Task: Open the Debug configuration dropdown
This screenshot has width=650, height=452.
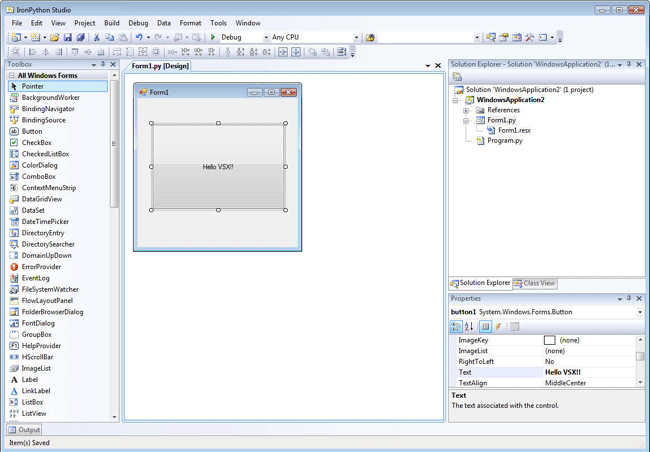Action: [x=266, y=38]
